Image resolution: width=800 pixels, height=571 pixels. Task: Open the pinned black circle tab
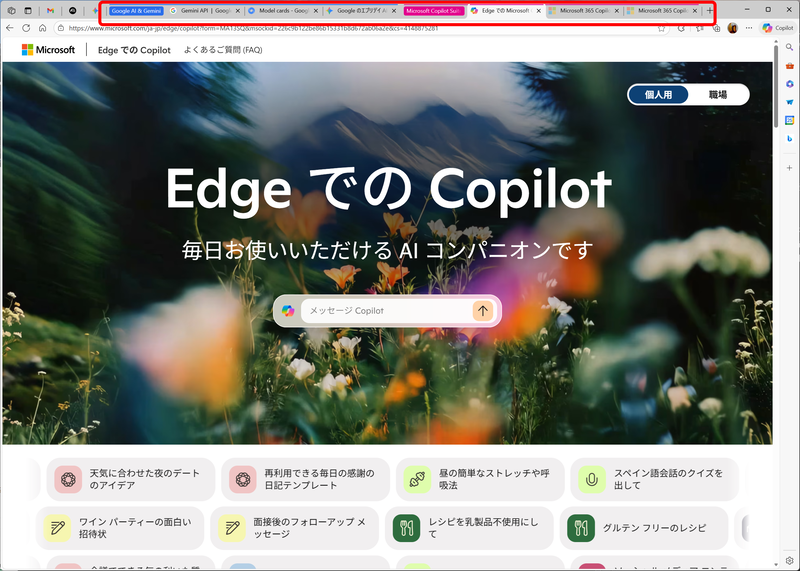coord(72,10)
